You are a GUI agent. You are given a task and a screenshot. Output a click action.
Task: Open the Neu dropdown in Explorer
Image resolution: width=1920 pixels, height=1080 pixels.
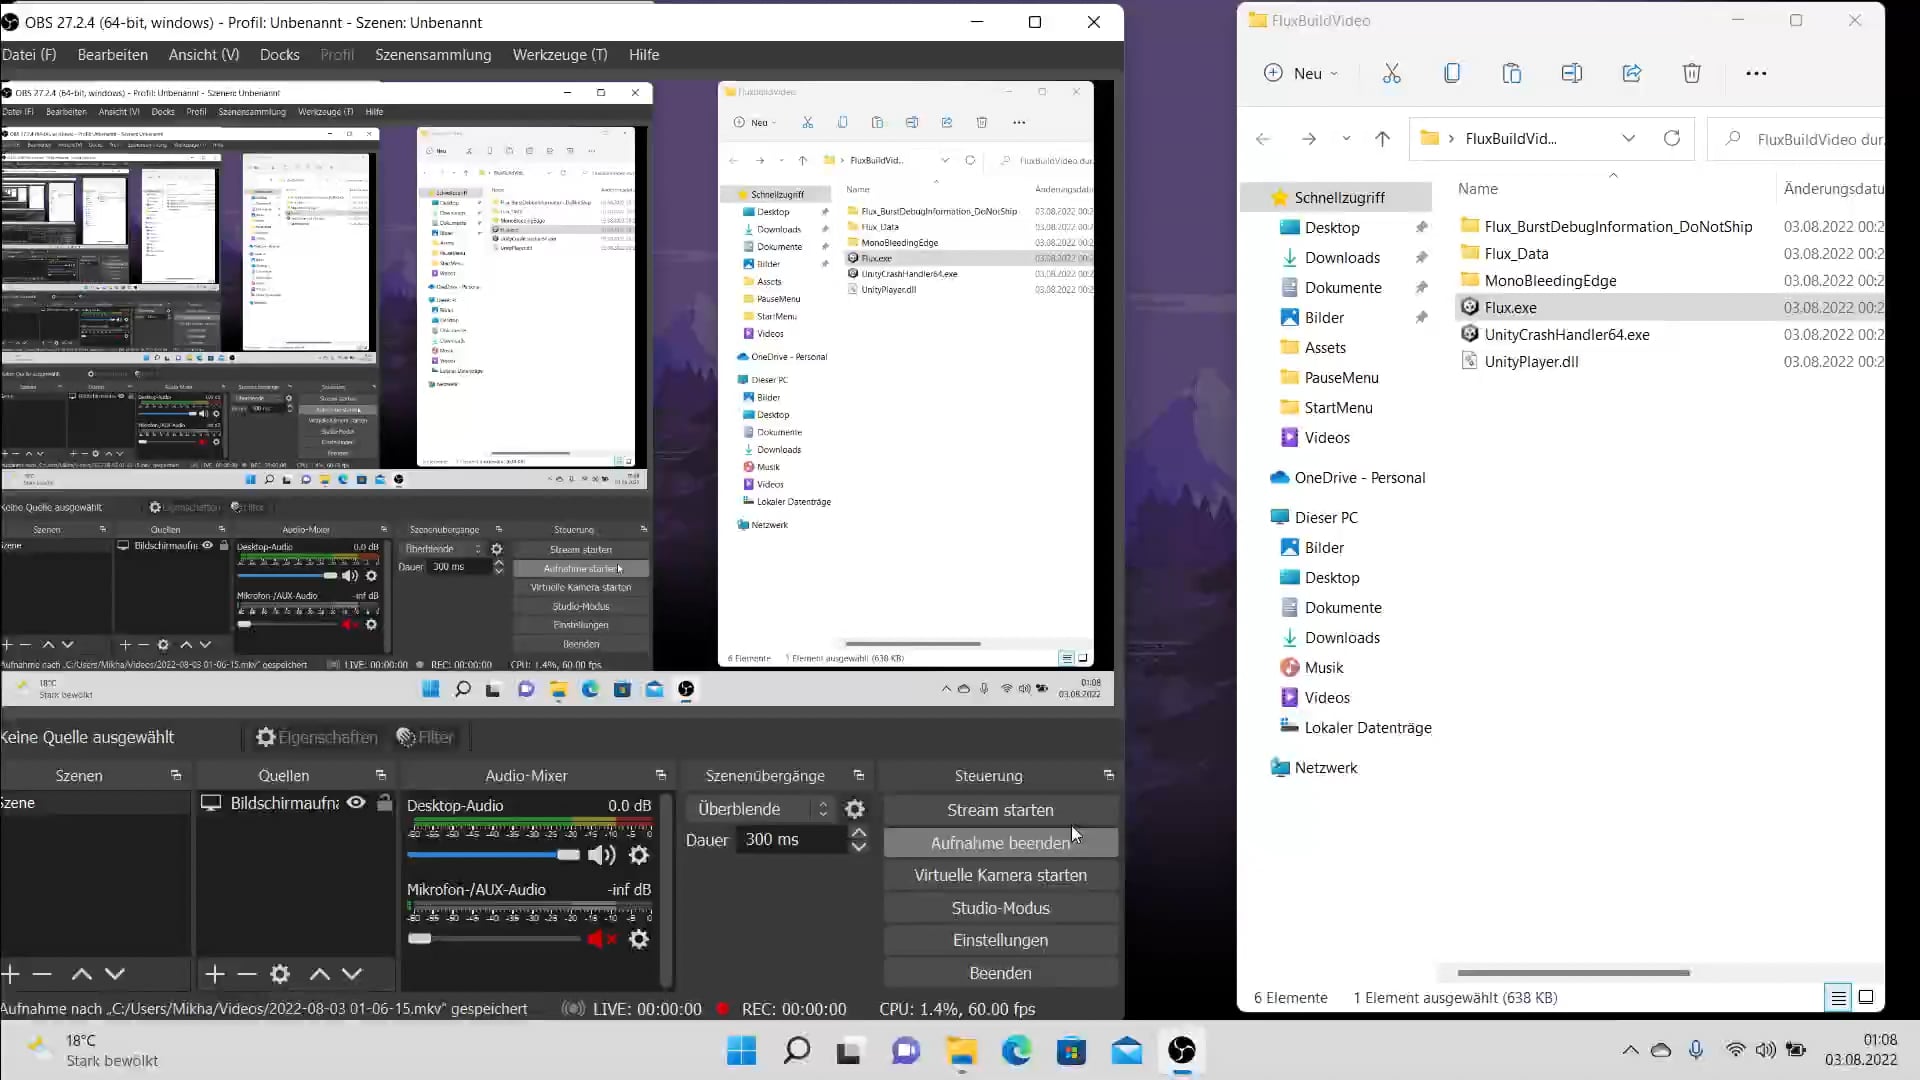pyautogui.click(x=1301, y=73)
